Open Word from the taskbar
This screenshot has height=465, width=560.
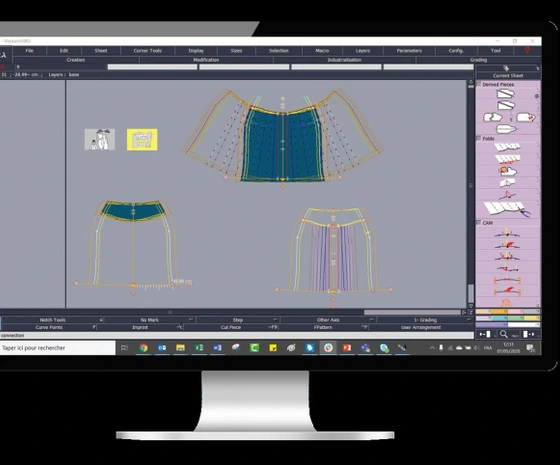point(218,348)
